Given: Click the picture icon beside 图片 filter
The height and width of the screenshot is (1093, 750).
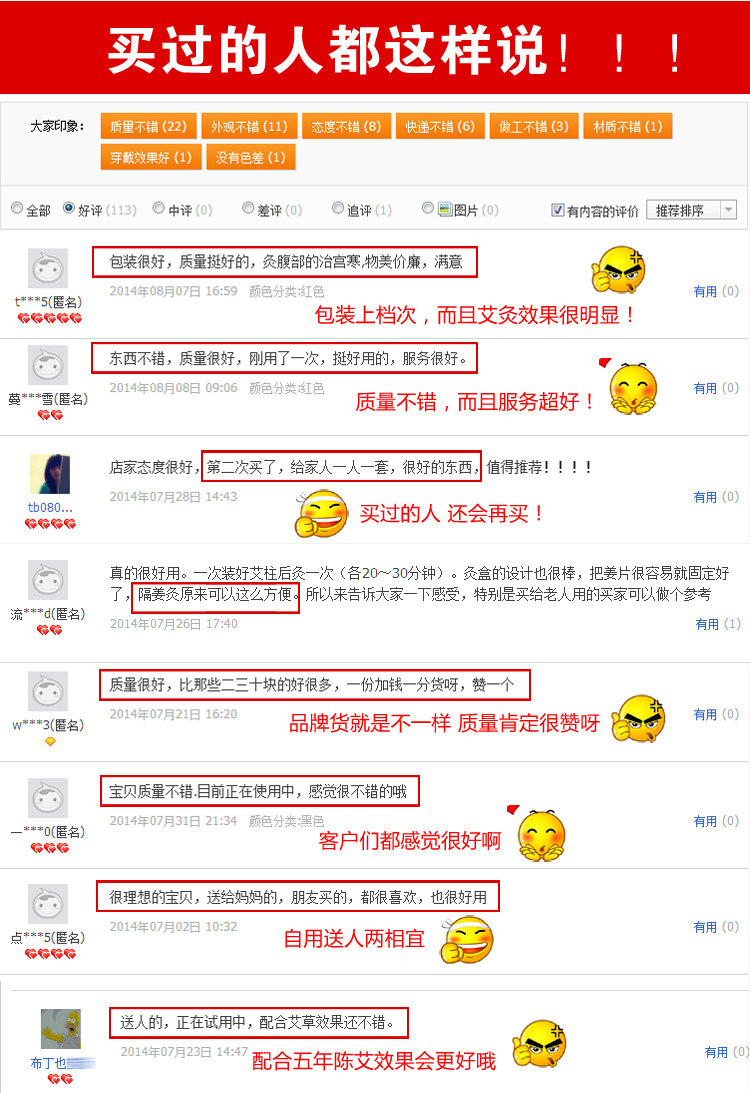Looking at the screenshot, I should [445, 209].
